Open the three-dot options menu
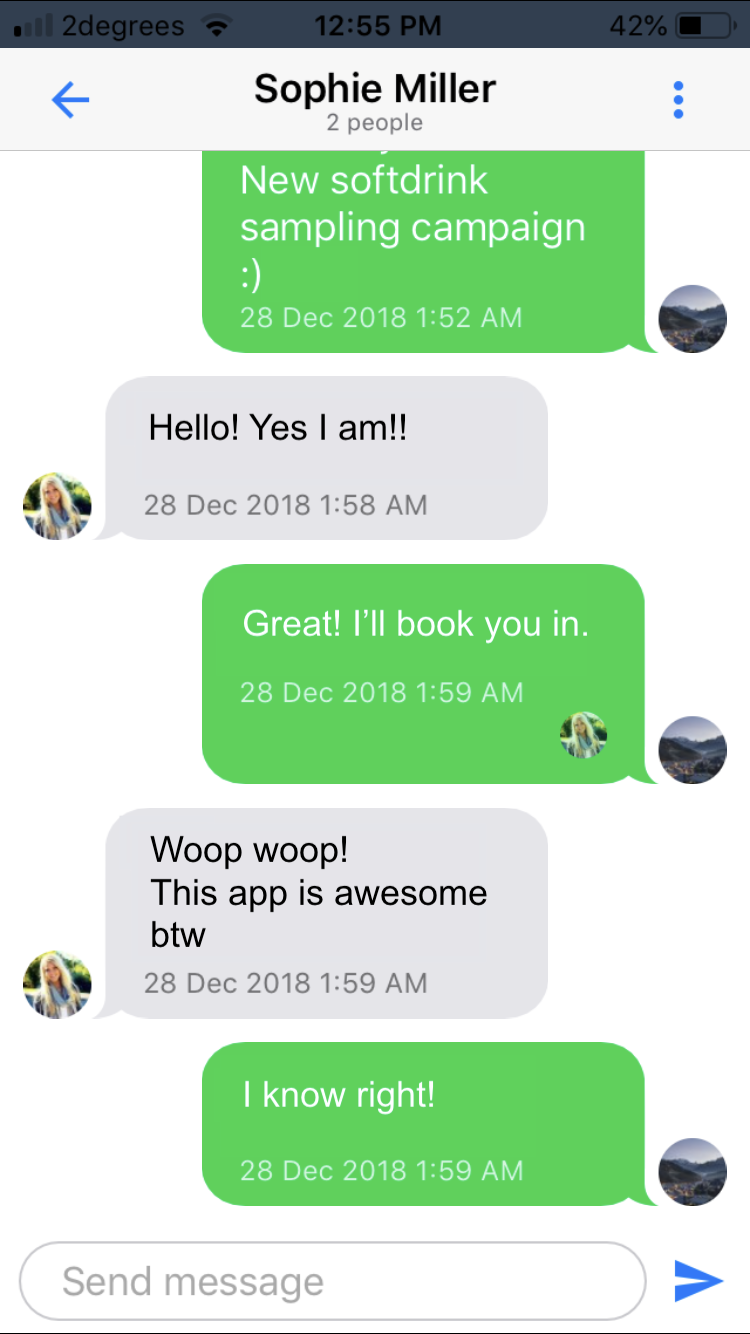This screenshot has width=750, height=1334. tap(678, 100)
